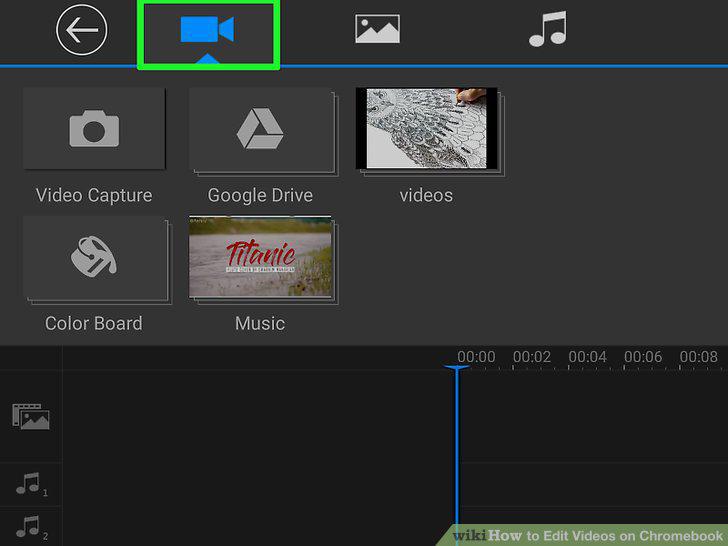Select audio track 1 icon
Screen dimensions: 728x546
tap(31, 484)
